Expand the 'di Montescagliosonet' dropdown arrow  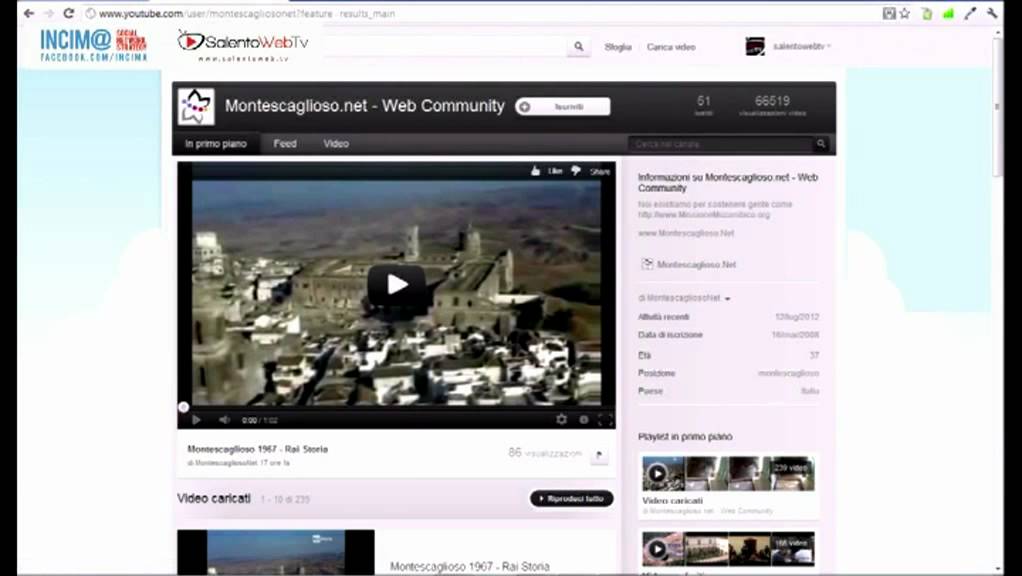(728, 299)
